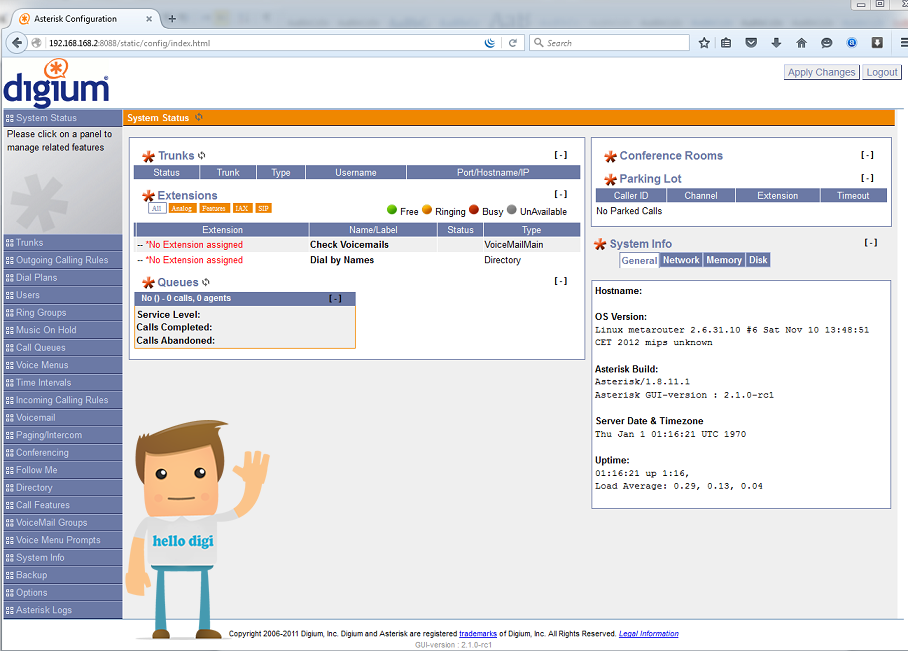Screen dimensions: 908x651
Task: Open a new browser tab
Action: (172, 19)
